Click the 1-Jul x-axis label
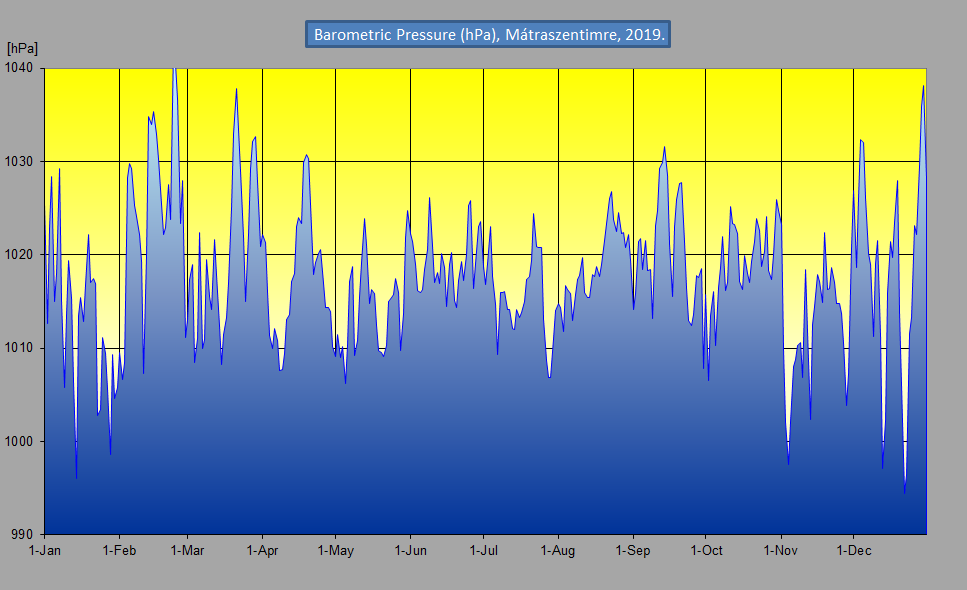This screenshot has height=590, width=967. pyautogui.click(x=483, y=551)
